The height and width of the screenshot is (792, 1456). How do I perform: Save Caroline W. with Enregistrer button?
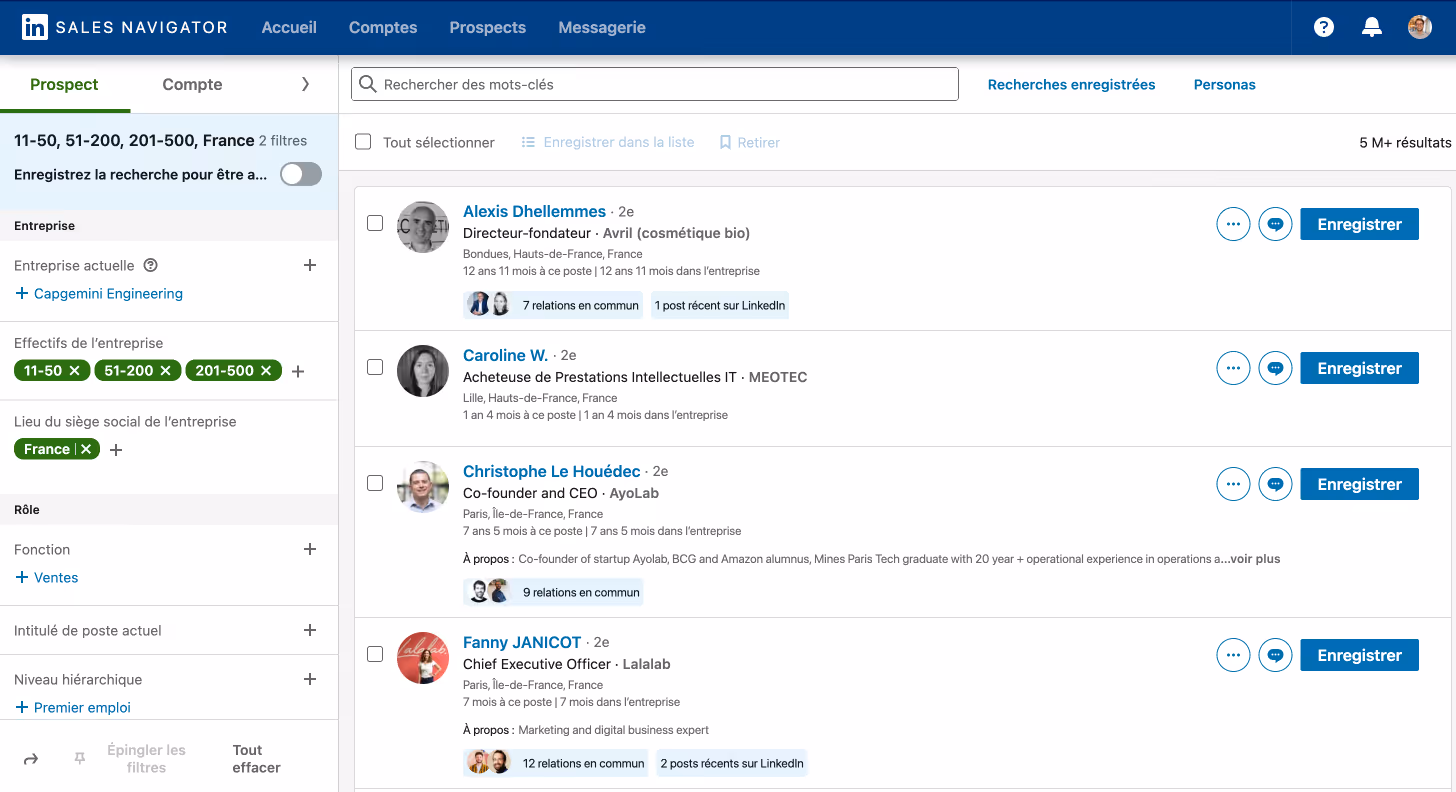1359,368
